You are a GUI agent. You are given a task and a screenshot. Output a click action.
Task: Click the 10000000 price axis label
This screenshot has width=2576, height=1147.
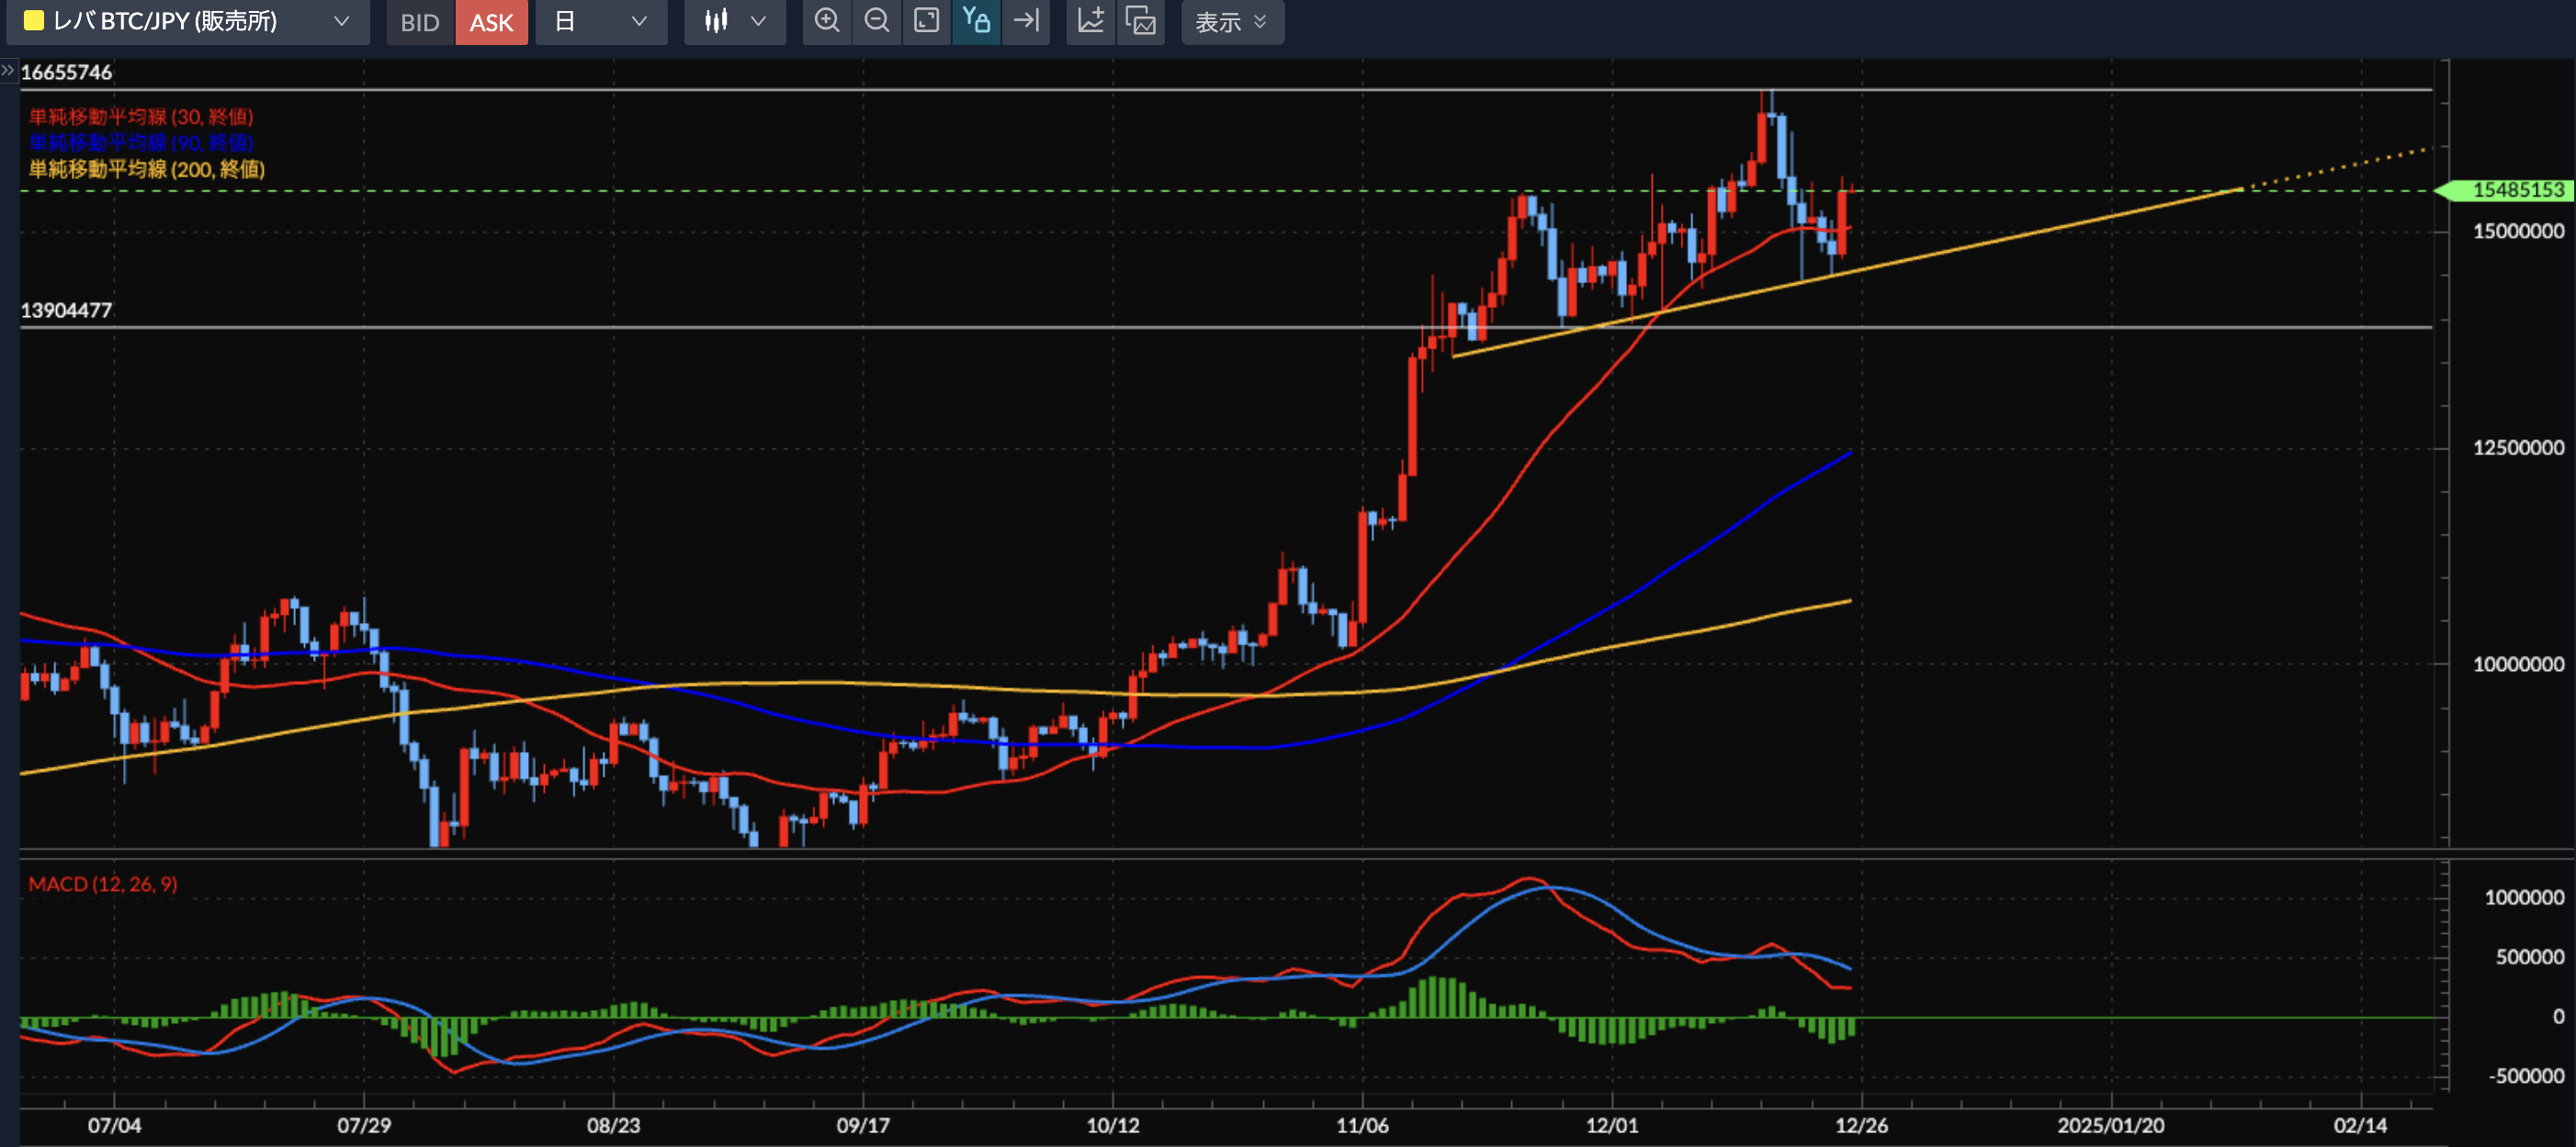click(2518, 664)
